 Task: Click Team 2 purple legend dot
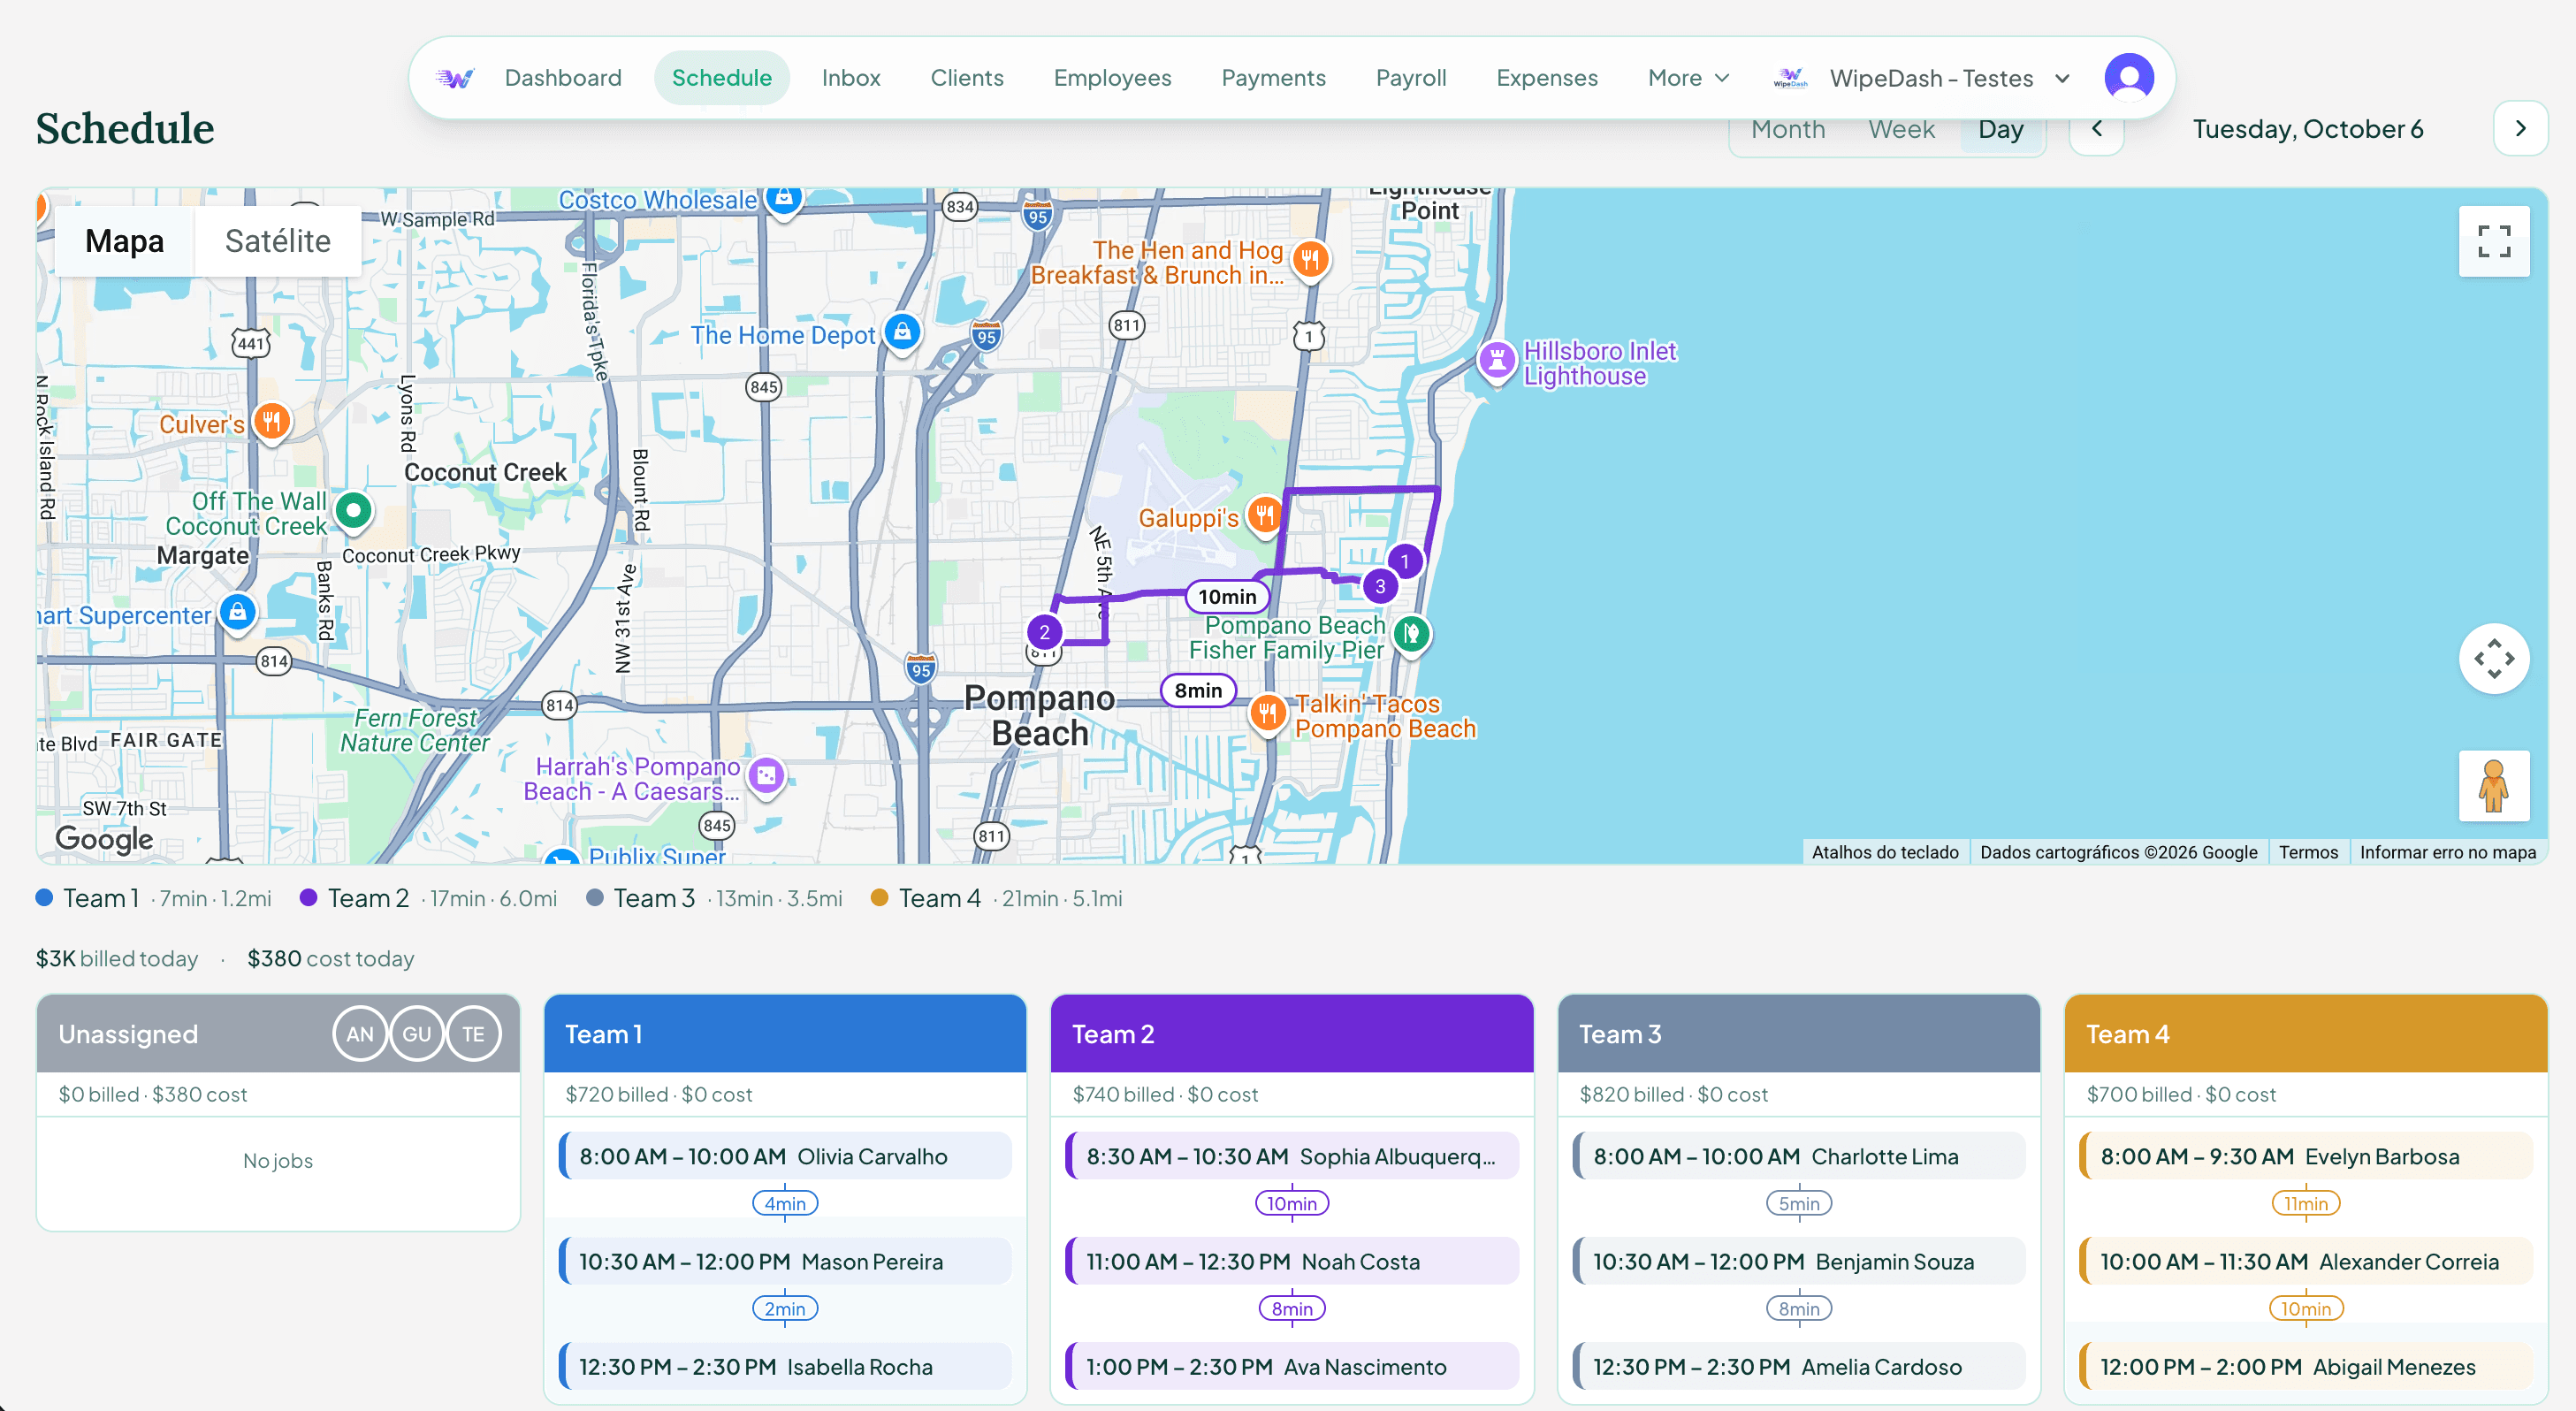pyautogui.click(x=309, y=898)
